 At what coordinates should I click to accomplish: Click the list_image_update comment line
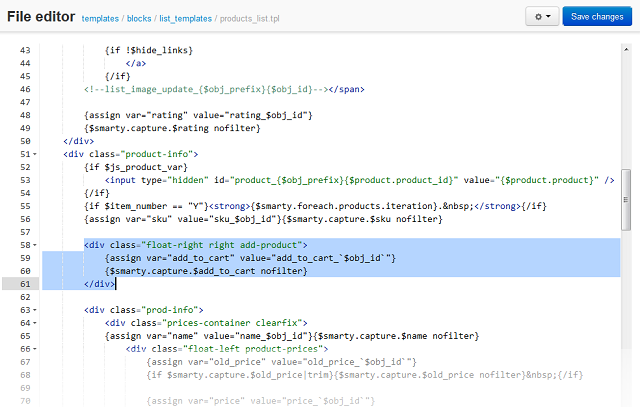[224, 89]
